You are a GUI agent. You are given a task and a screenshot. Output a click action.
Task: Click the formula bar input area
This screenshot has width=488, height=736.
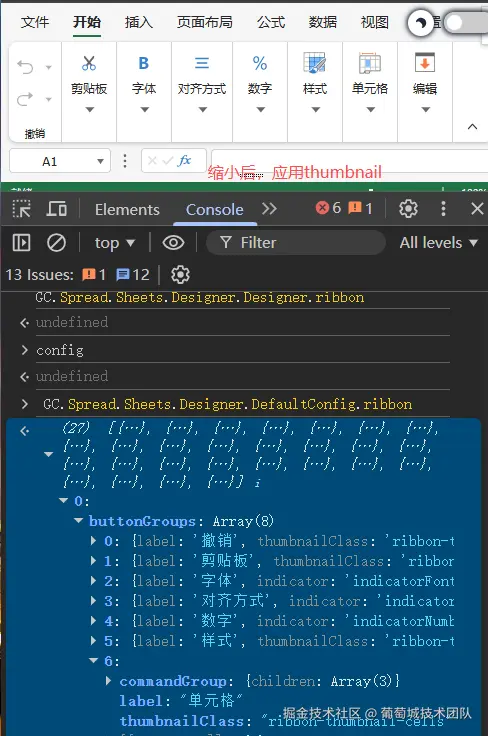coord(349,161)
